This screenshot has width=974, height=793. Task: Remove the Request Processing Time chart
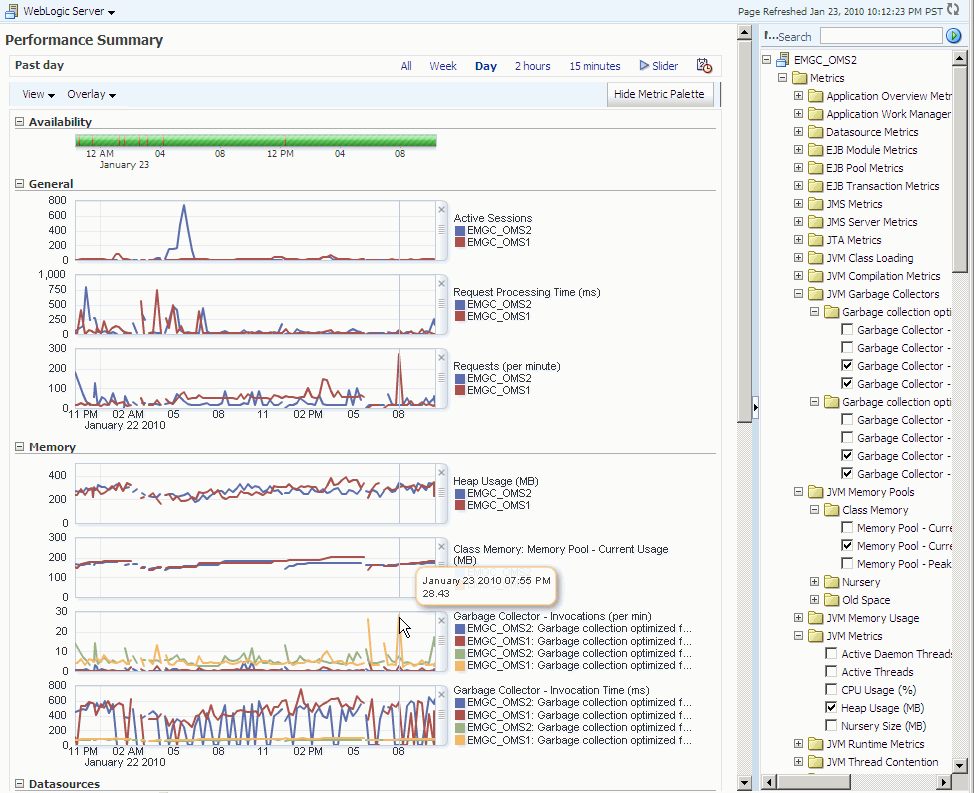442,284
